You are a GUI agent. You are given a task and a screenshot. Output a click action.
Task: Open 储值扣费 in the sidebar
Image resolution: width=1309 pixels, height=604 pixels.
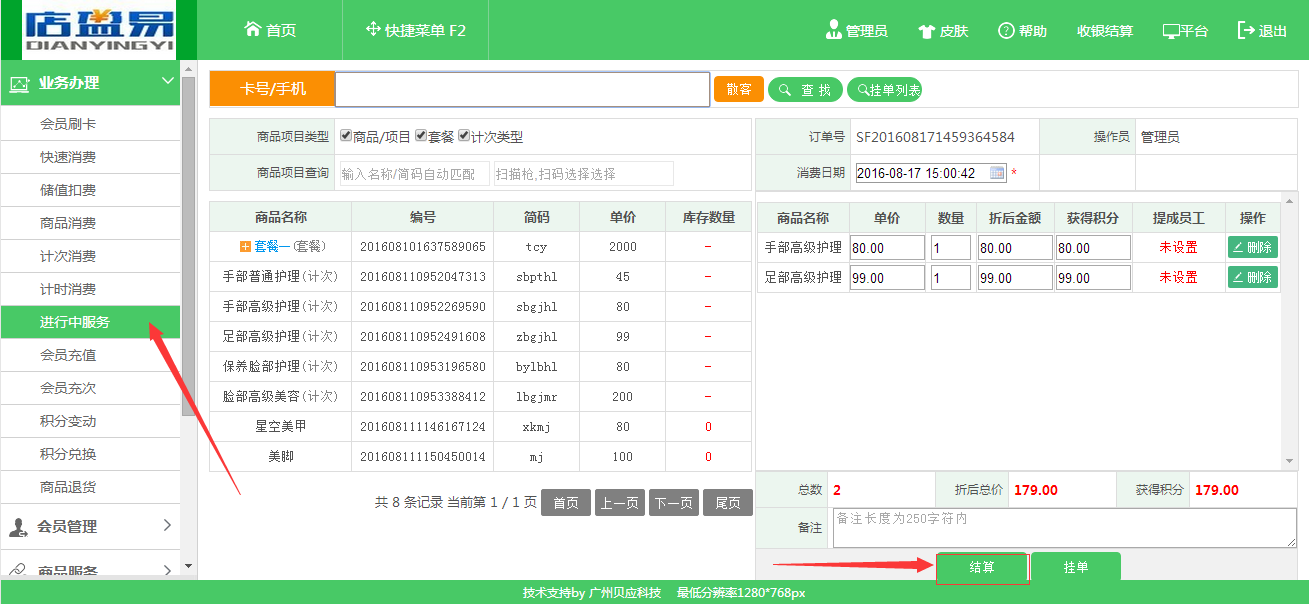90,190
